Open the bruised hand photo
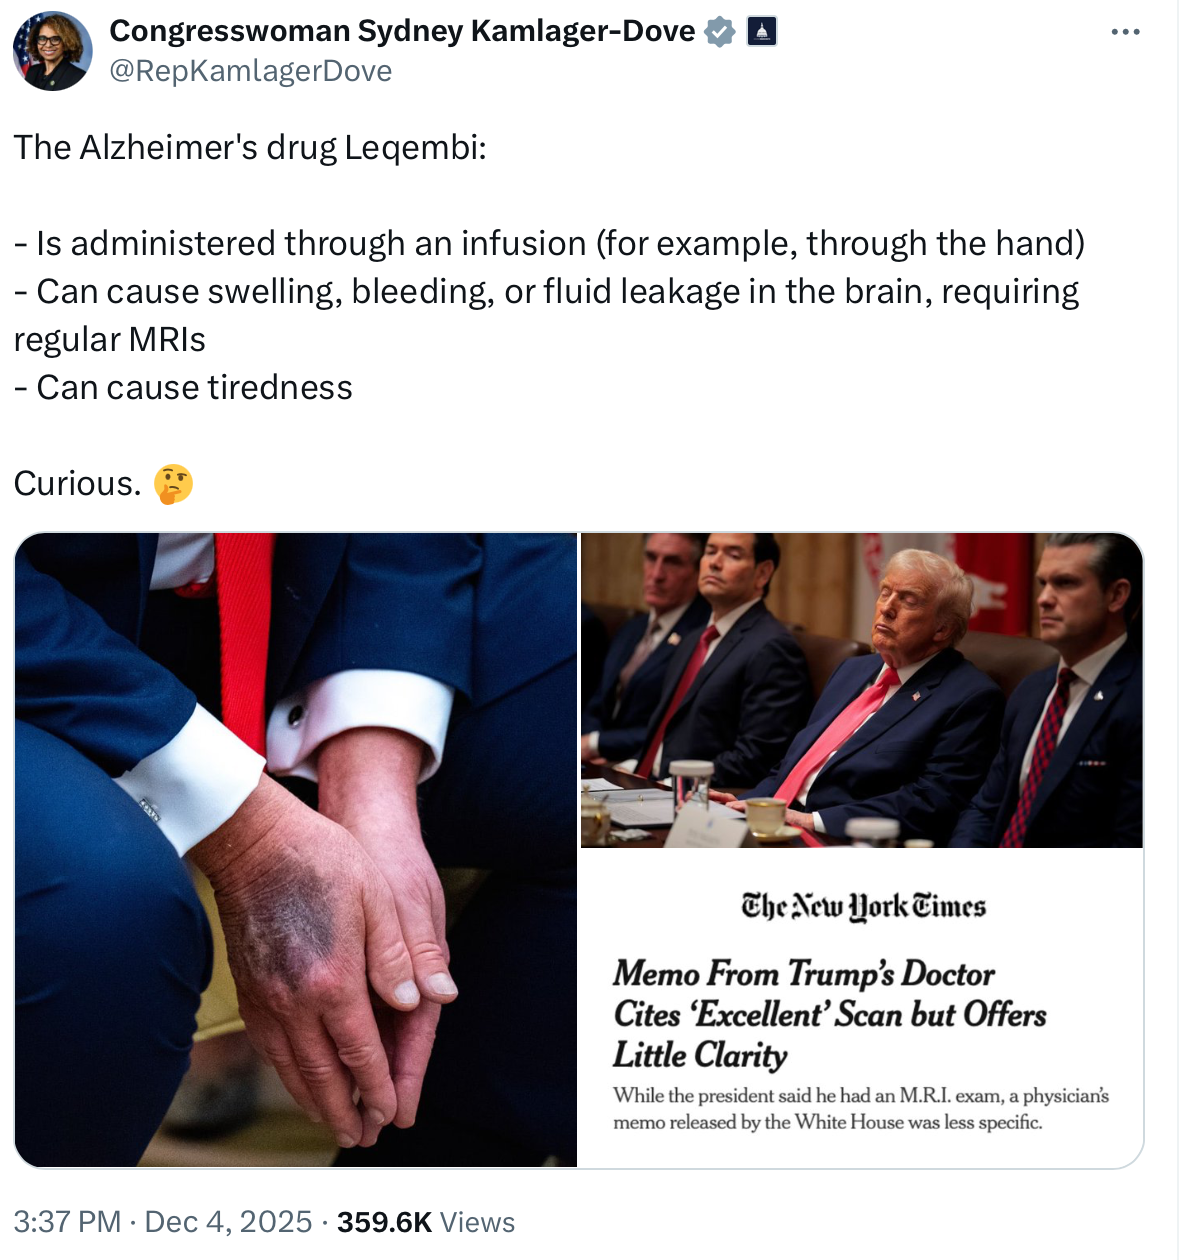The height and width of the screenshot is (1260, 1184). tap(296, 850)
